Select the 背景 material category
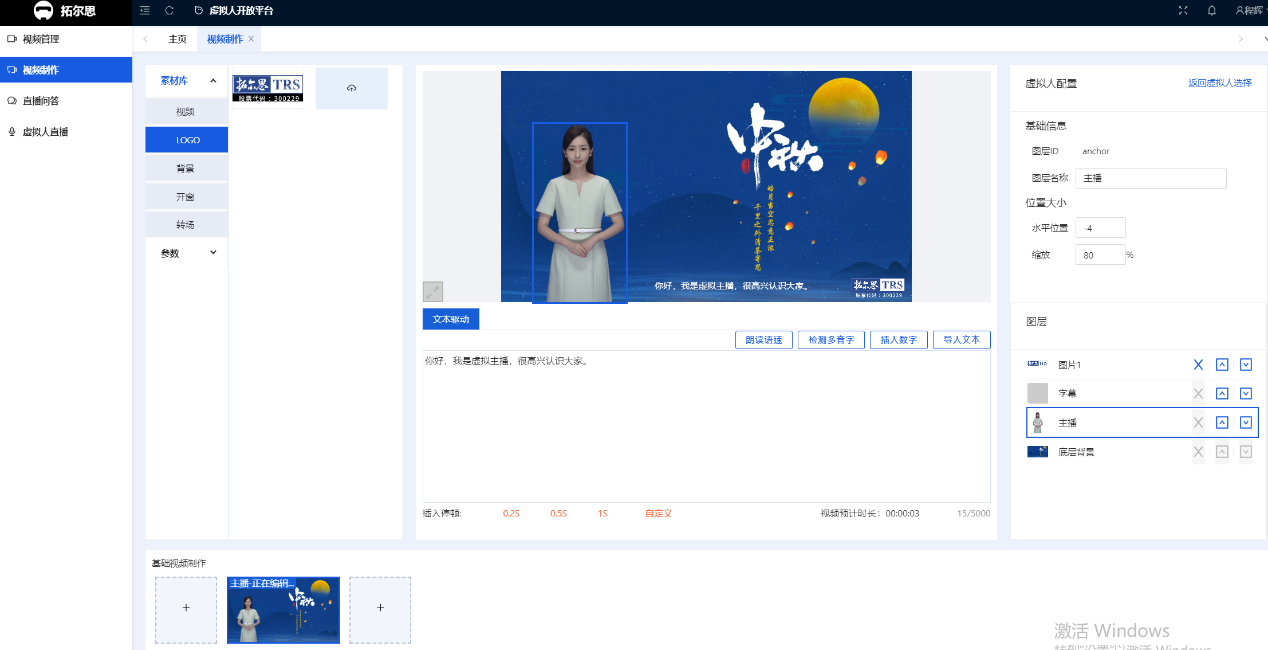The image size is (1268, 650). [x=186, y=168]
